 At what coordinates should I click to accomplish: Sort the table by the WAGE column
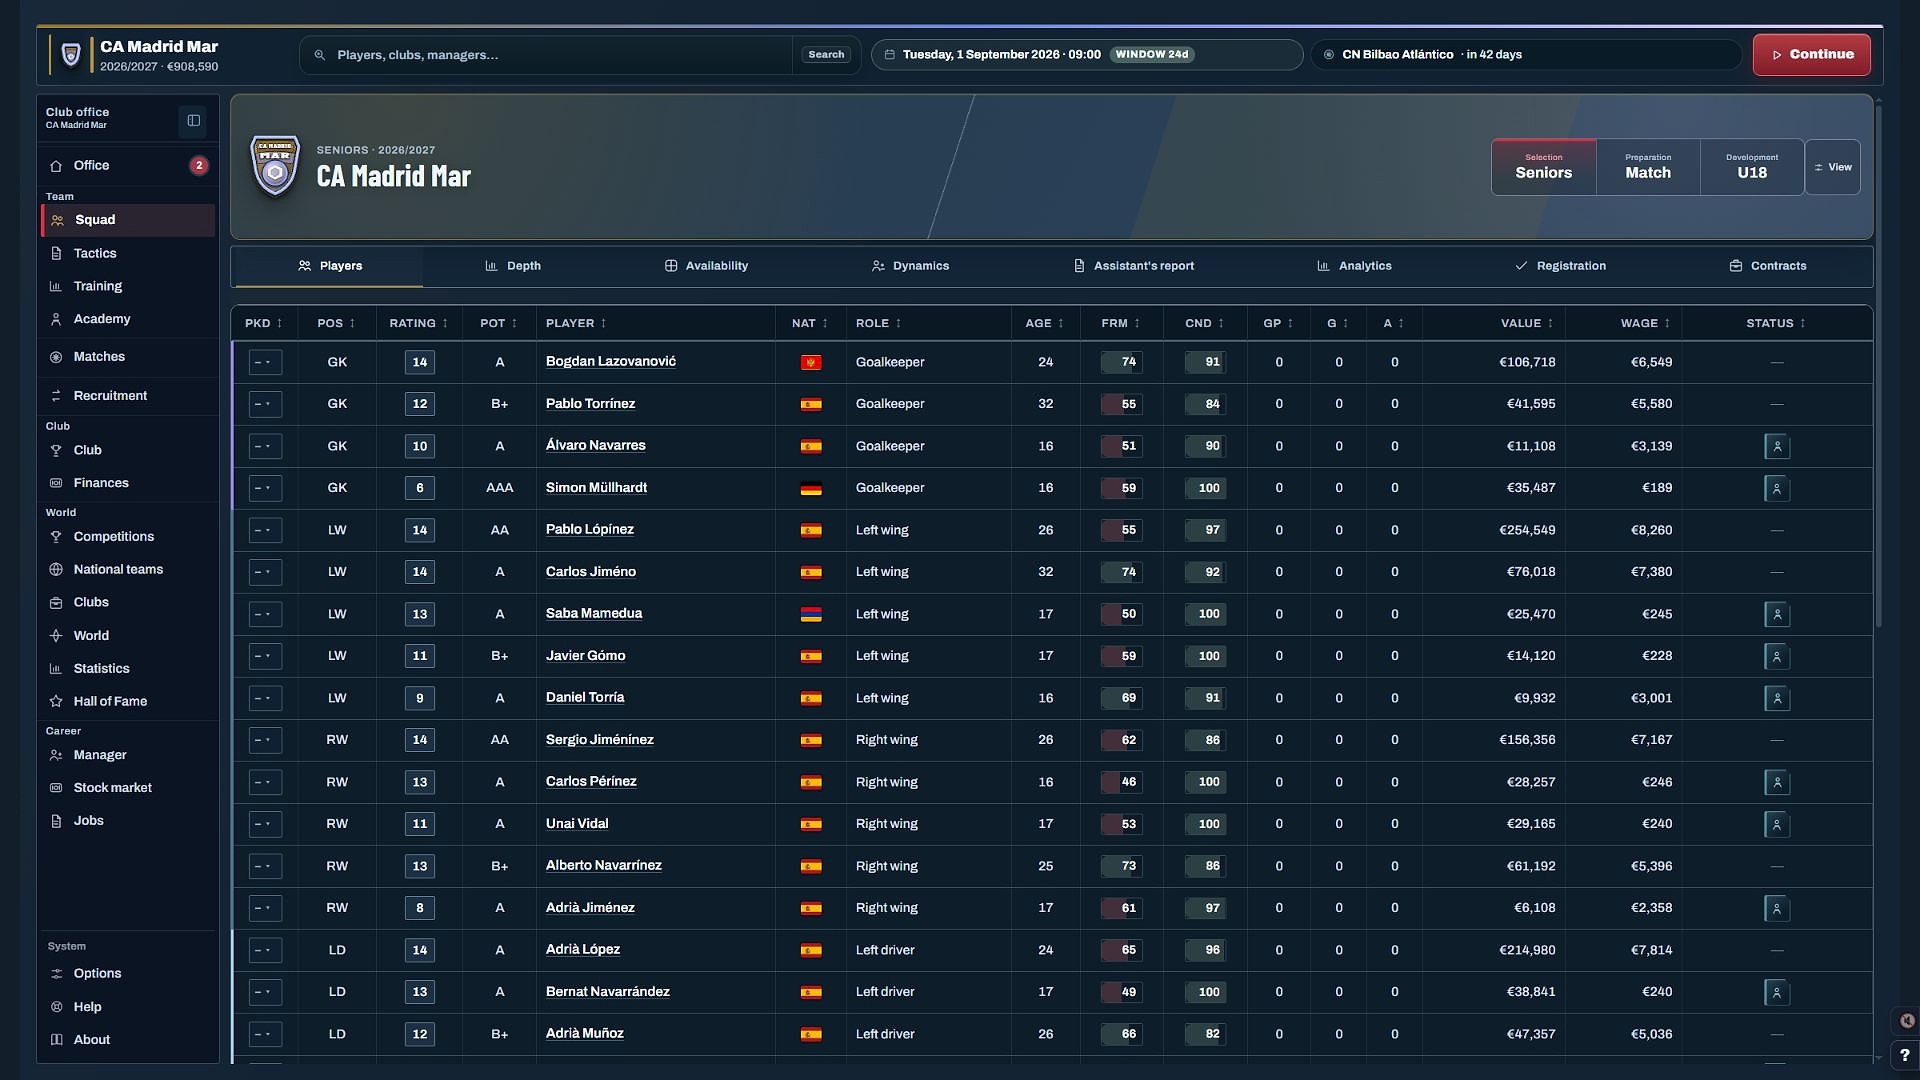1645,323
